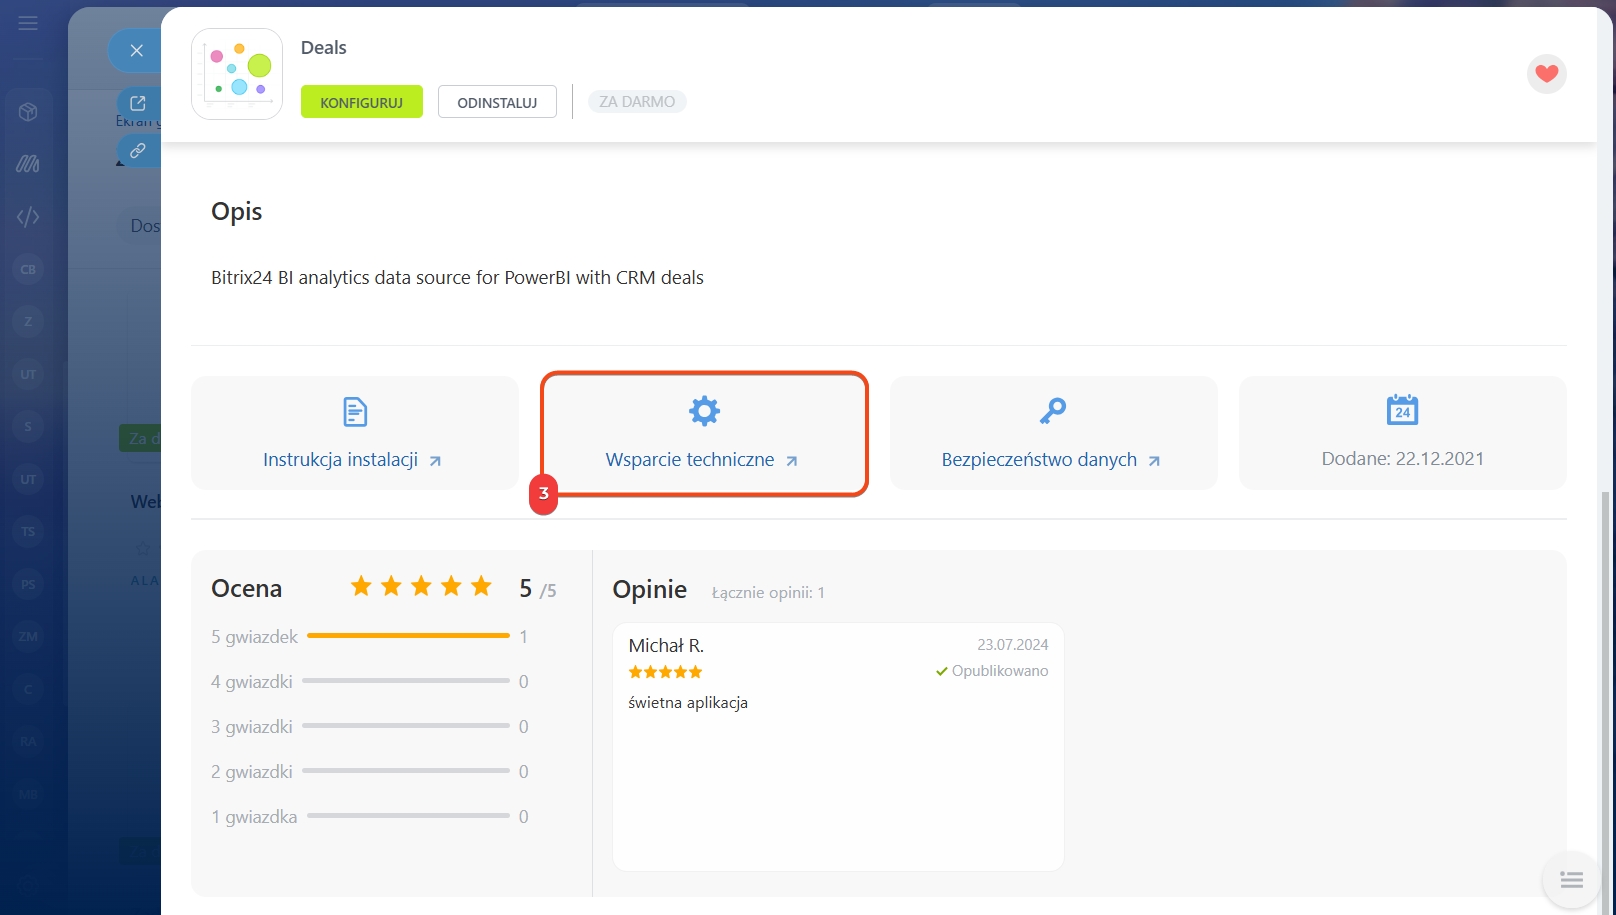Select the ZM item in the sidebar
Viewport: 1616px width, 915px height.
click(28, 637)
